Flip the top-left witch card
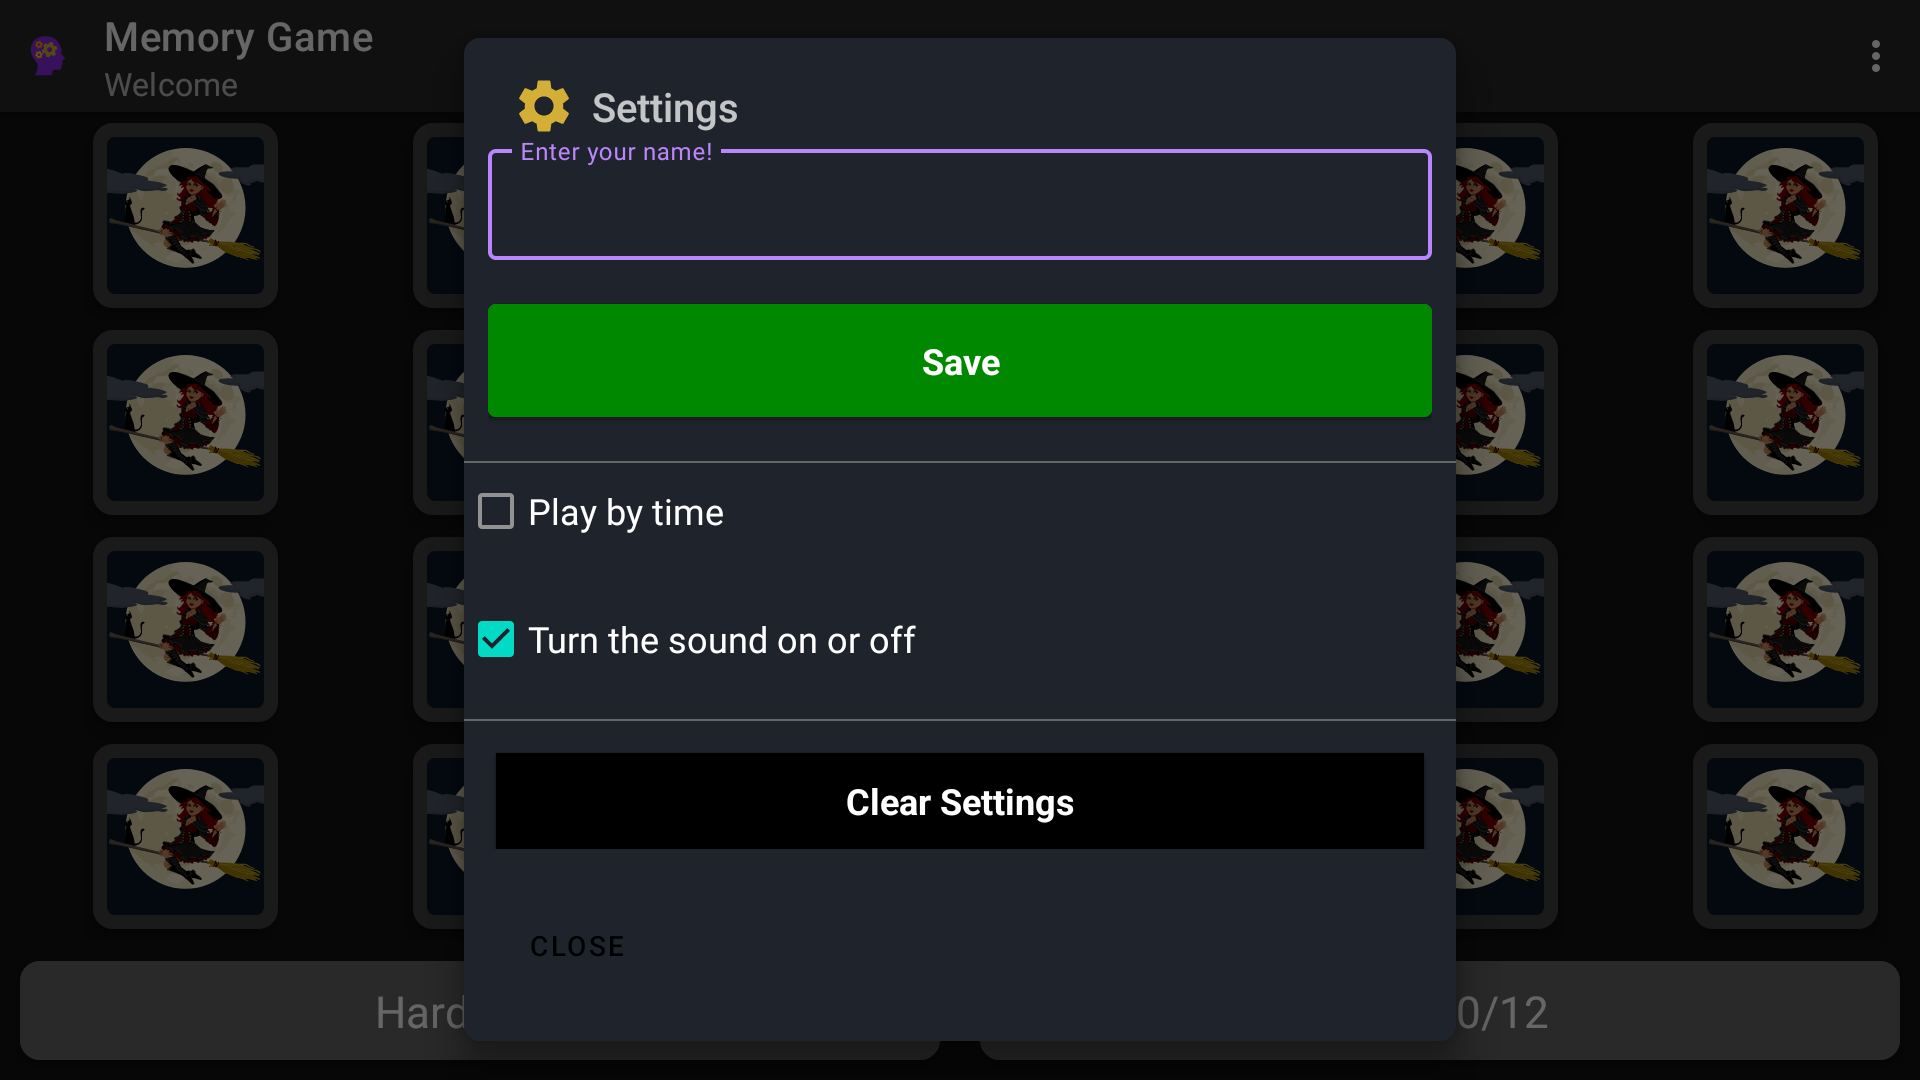The width and height of the screenshot is (1920, 1080). (185, 215)
